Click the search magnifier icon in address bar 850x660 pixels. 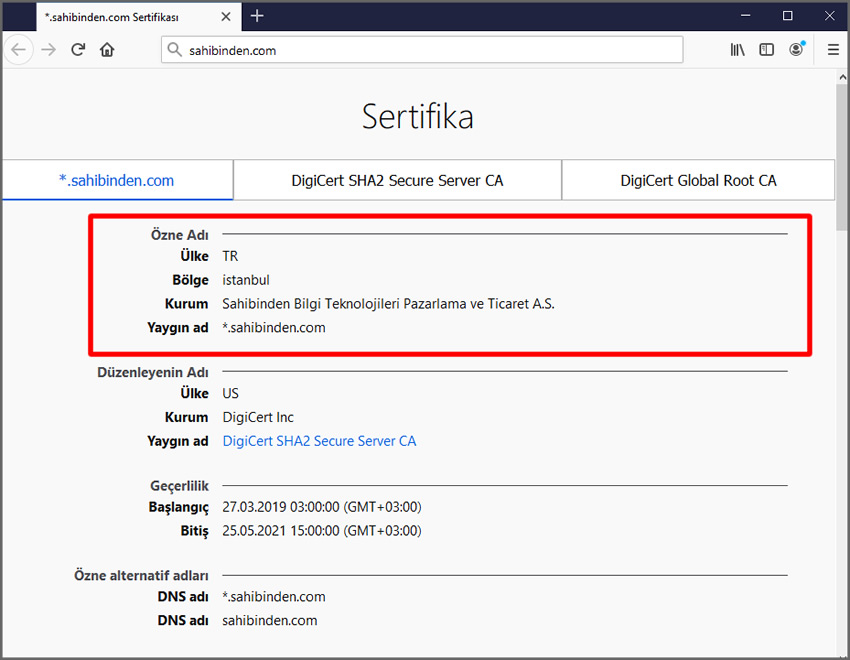(x=174, y=50)
